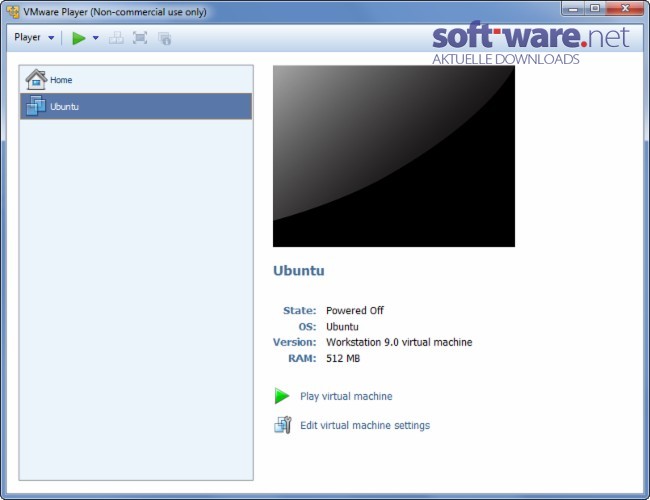Click the Home house icon
The width and height of the screenshot is (650, 500).
(x=36, y=79)
